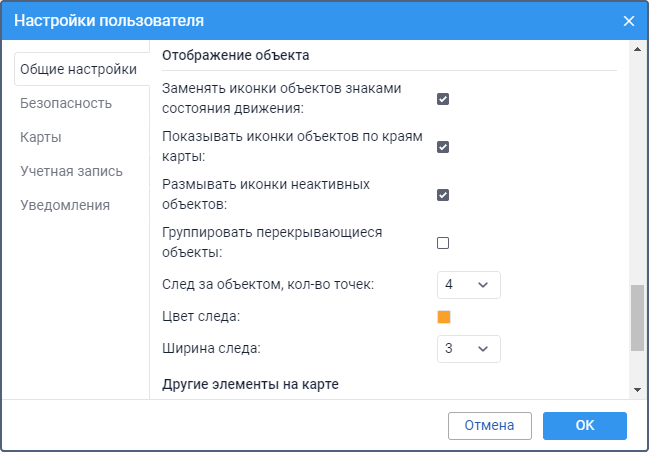
Task: Click the scrollbar down arrow
Action: coord(637,390)
